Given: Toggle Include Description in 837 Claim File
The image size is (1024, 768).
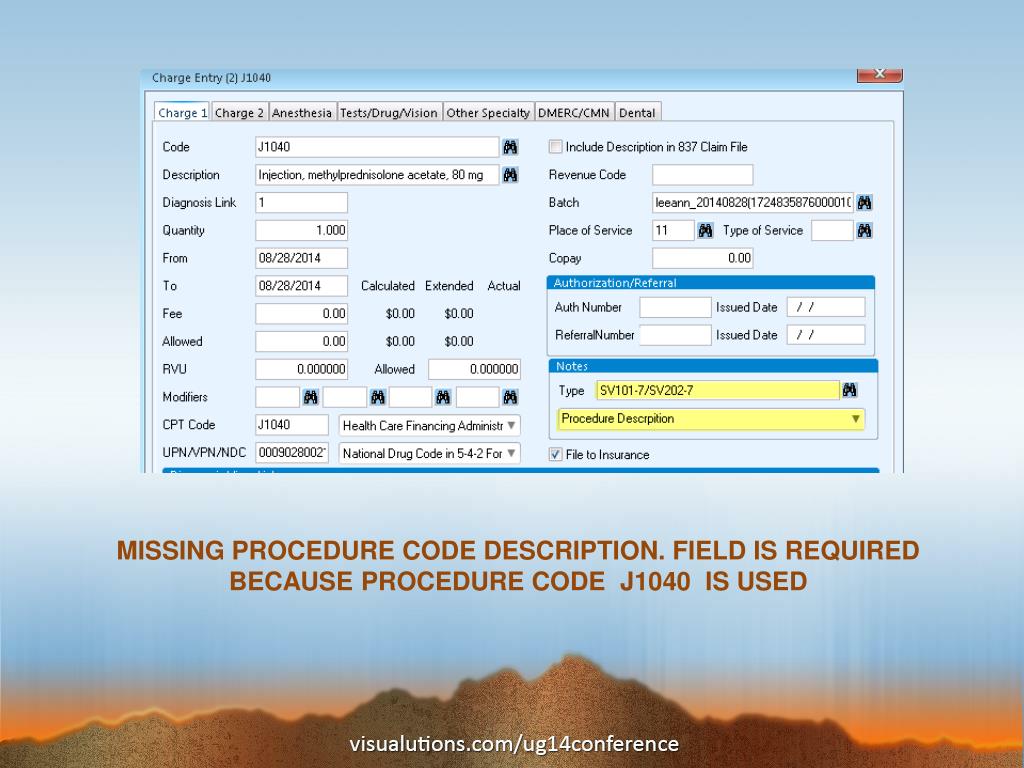Looking at the screenshot, I should click(556, 147).
